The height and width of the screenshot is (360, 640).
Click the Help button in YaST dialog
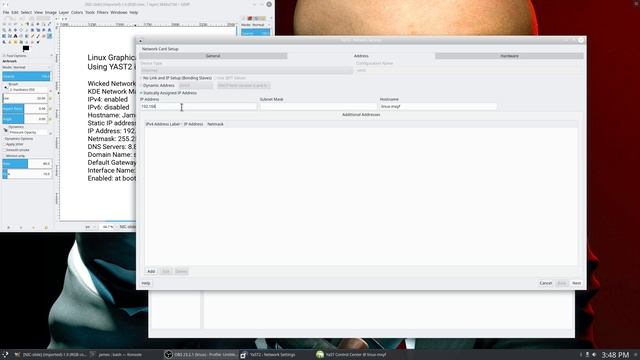point(146,283)
